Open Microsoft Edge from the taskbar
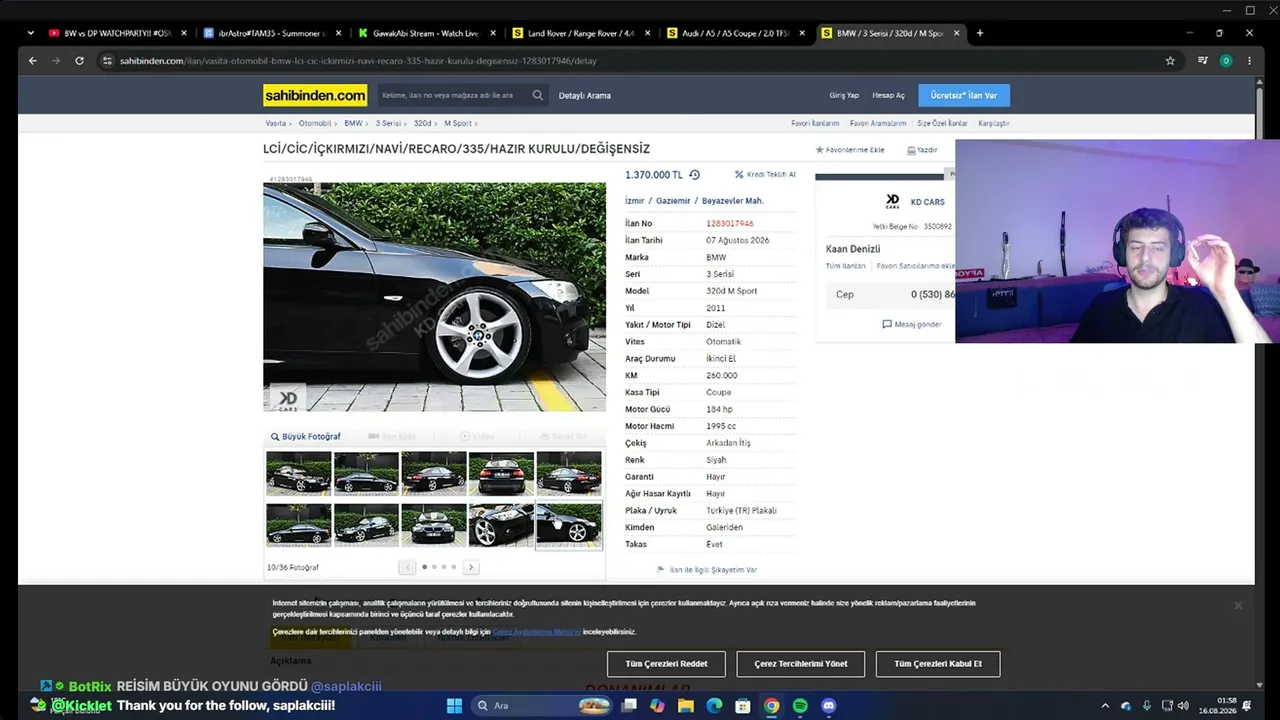The width and height of the screenshot is (1280, 720). [714, 706]
